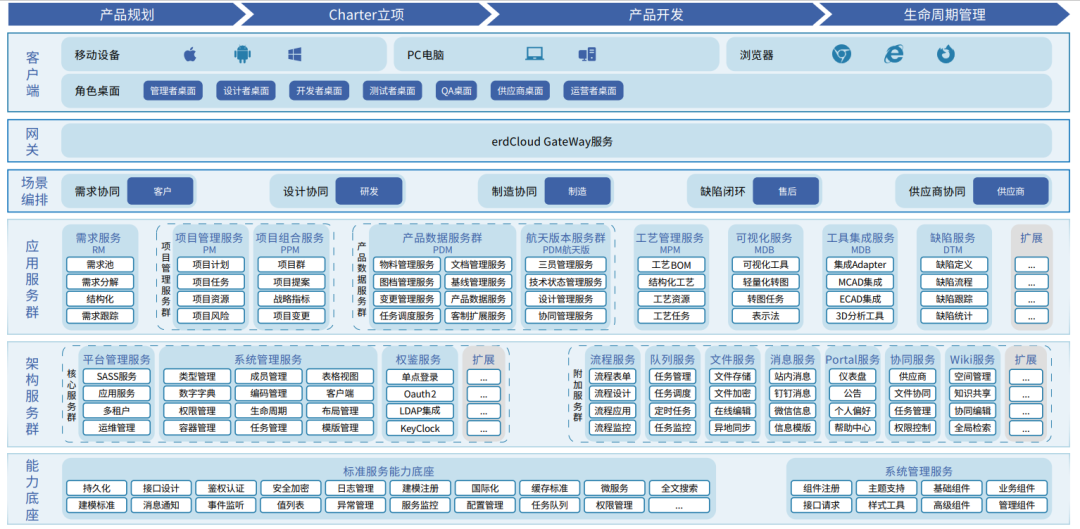Select the 研发 button beside 设计协同
This screenshot has height=529, width=1080.
pos(369,191)
